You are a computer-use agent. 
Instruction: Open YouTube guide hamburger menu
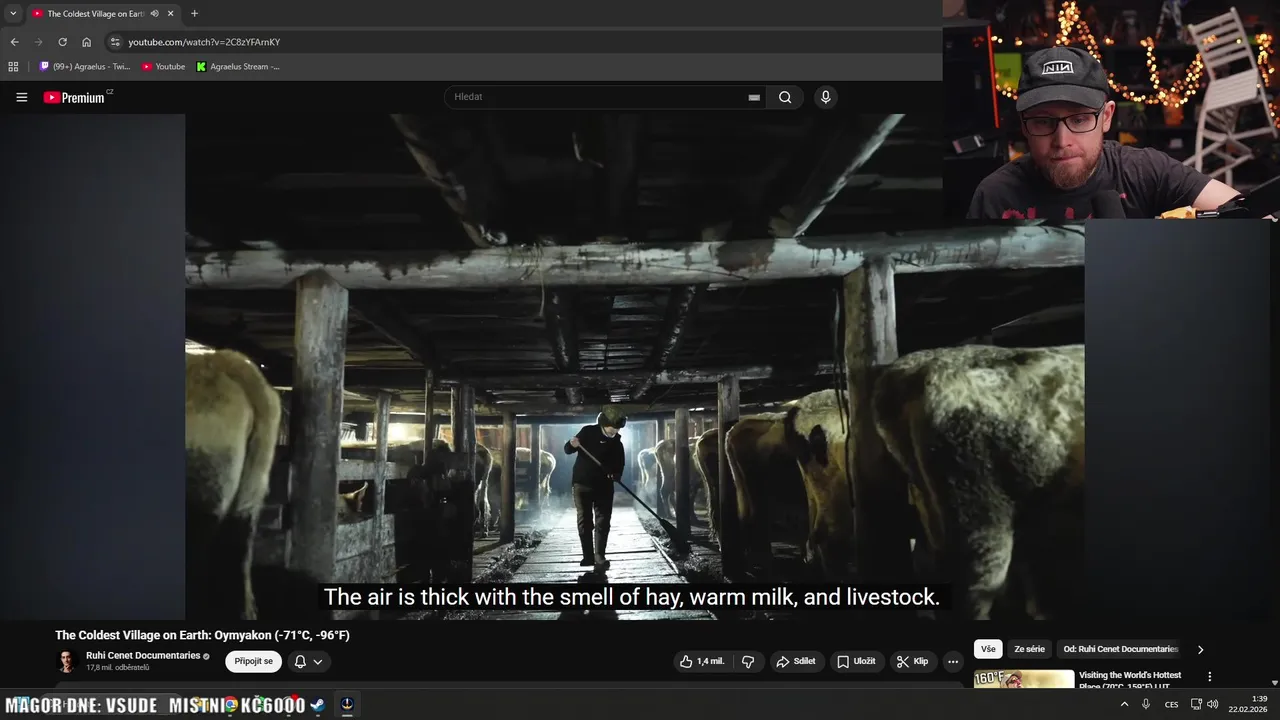tap(21, 97)
